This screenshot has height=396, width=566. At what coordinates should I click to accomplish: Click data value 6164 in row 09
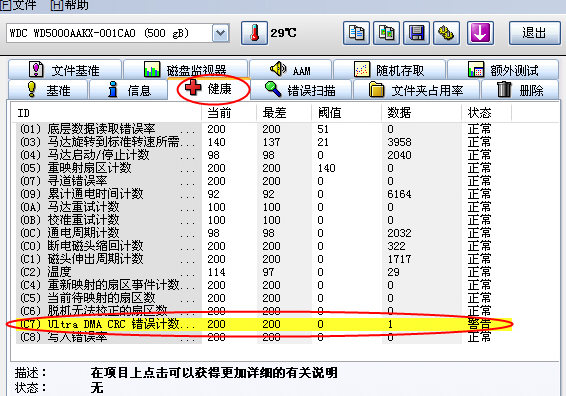click(x=399, y=194)
